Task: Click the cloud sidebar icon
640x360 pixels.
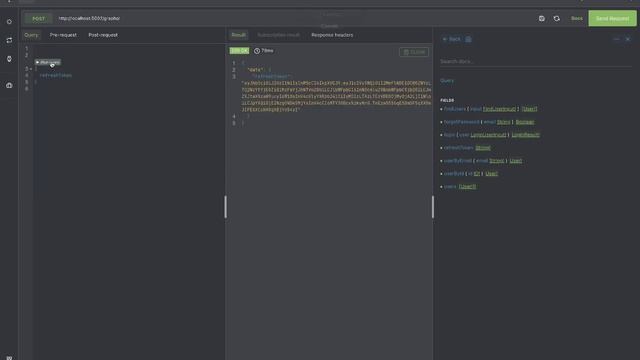Action: coord(9,85)
